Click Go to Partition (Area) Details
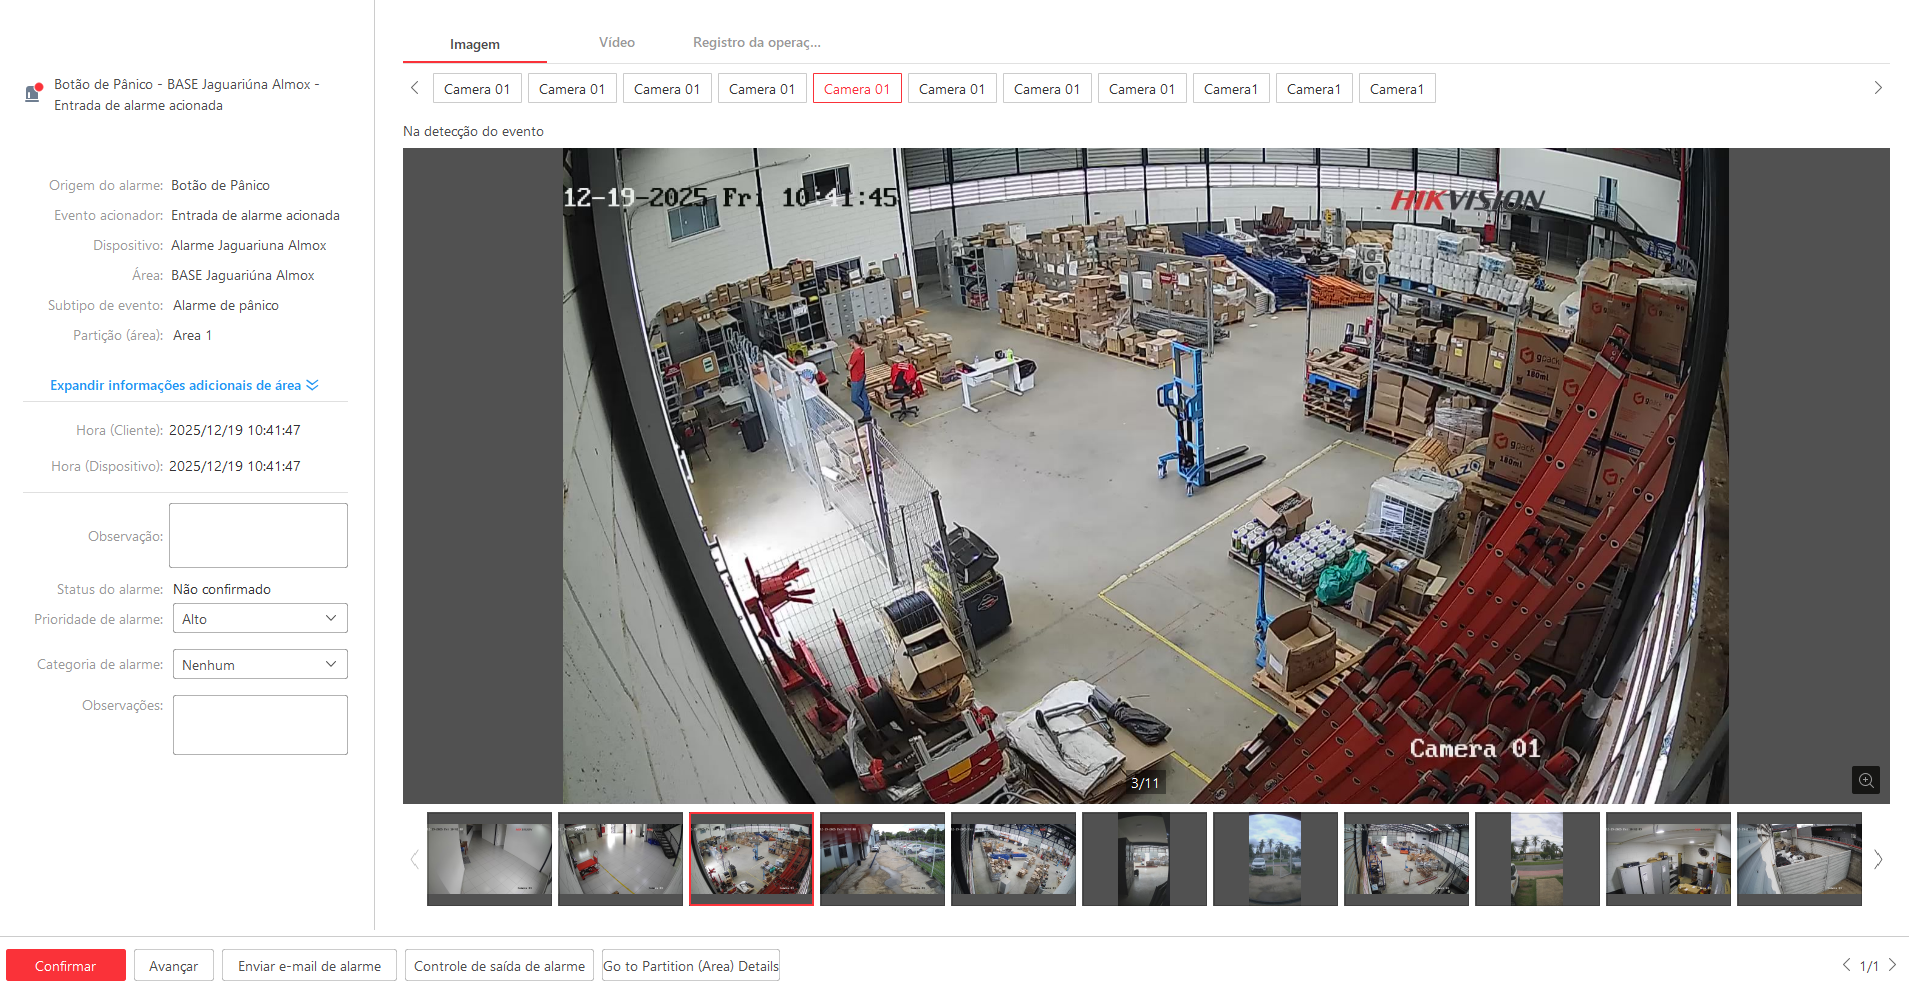 690,966
